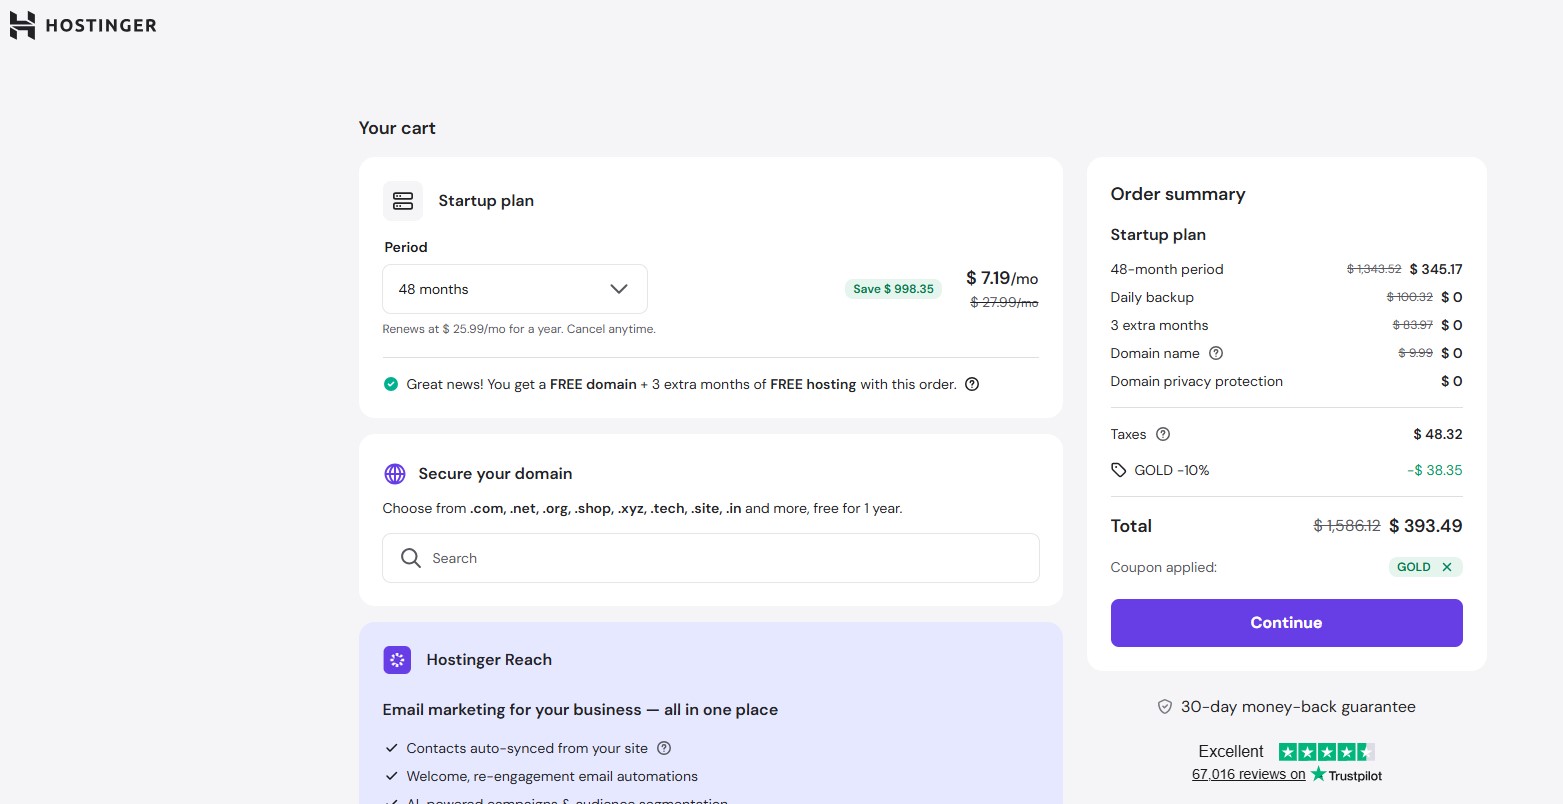Image resolution: width=1563 pixels, height=804 pixels.
Task: Click the Renews at $ 25.99/mo notice
Action: click(519, 329)
